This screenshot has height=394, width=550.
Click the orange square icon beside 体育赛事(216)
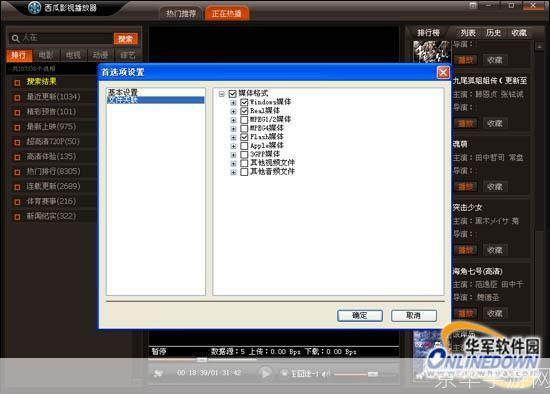pyautogui.click(x=17, y=202)
